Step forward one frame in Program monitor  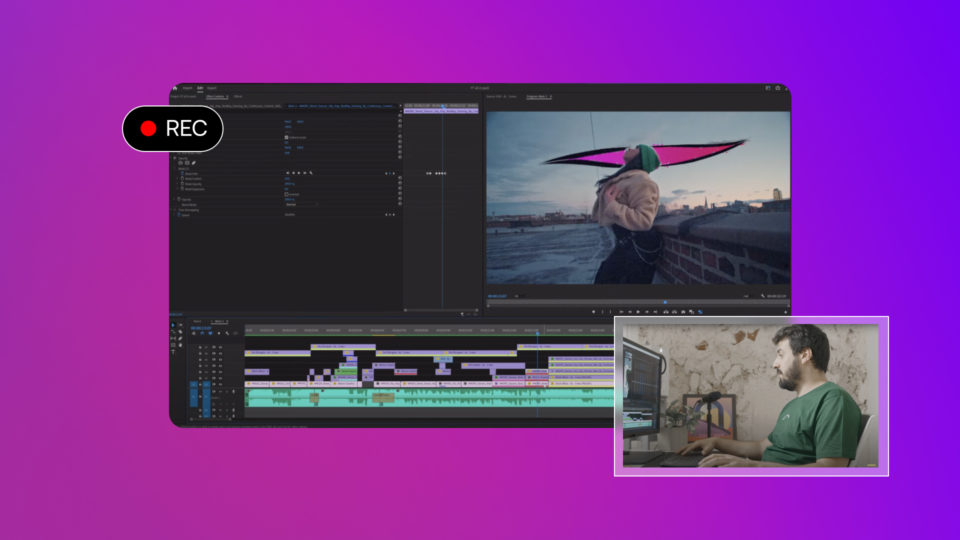click(647, 312)
